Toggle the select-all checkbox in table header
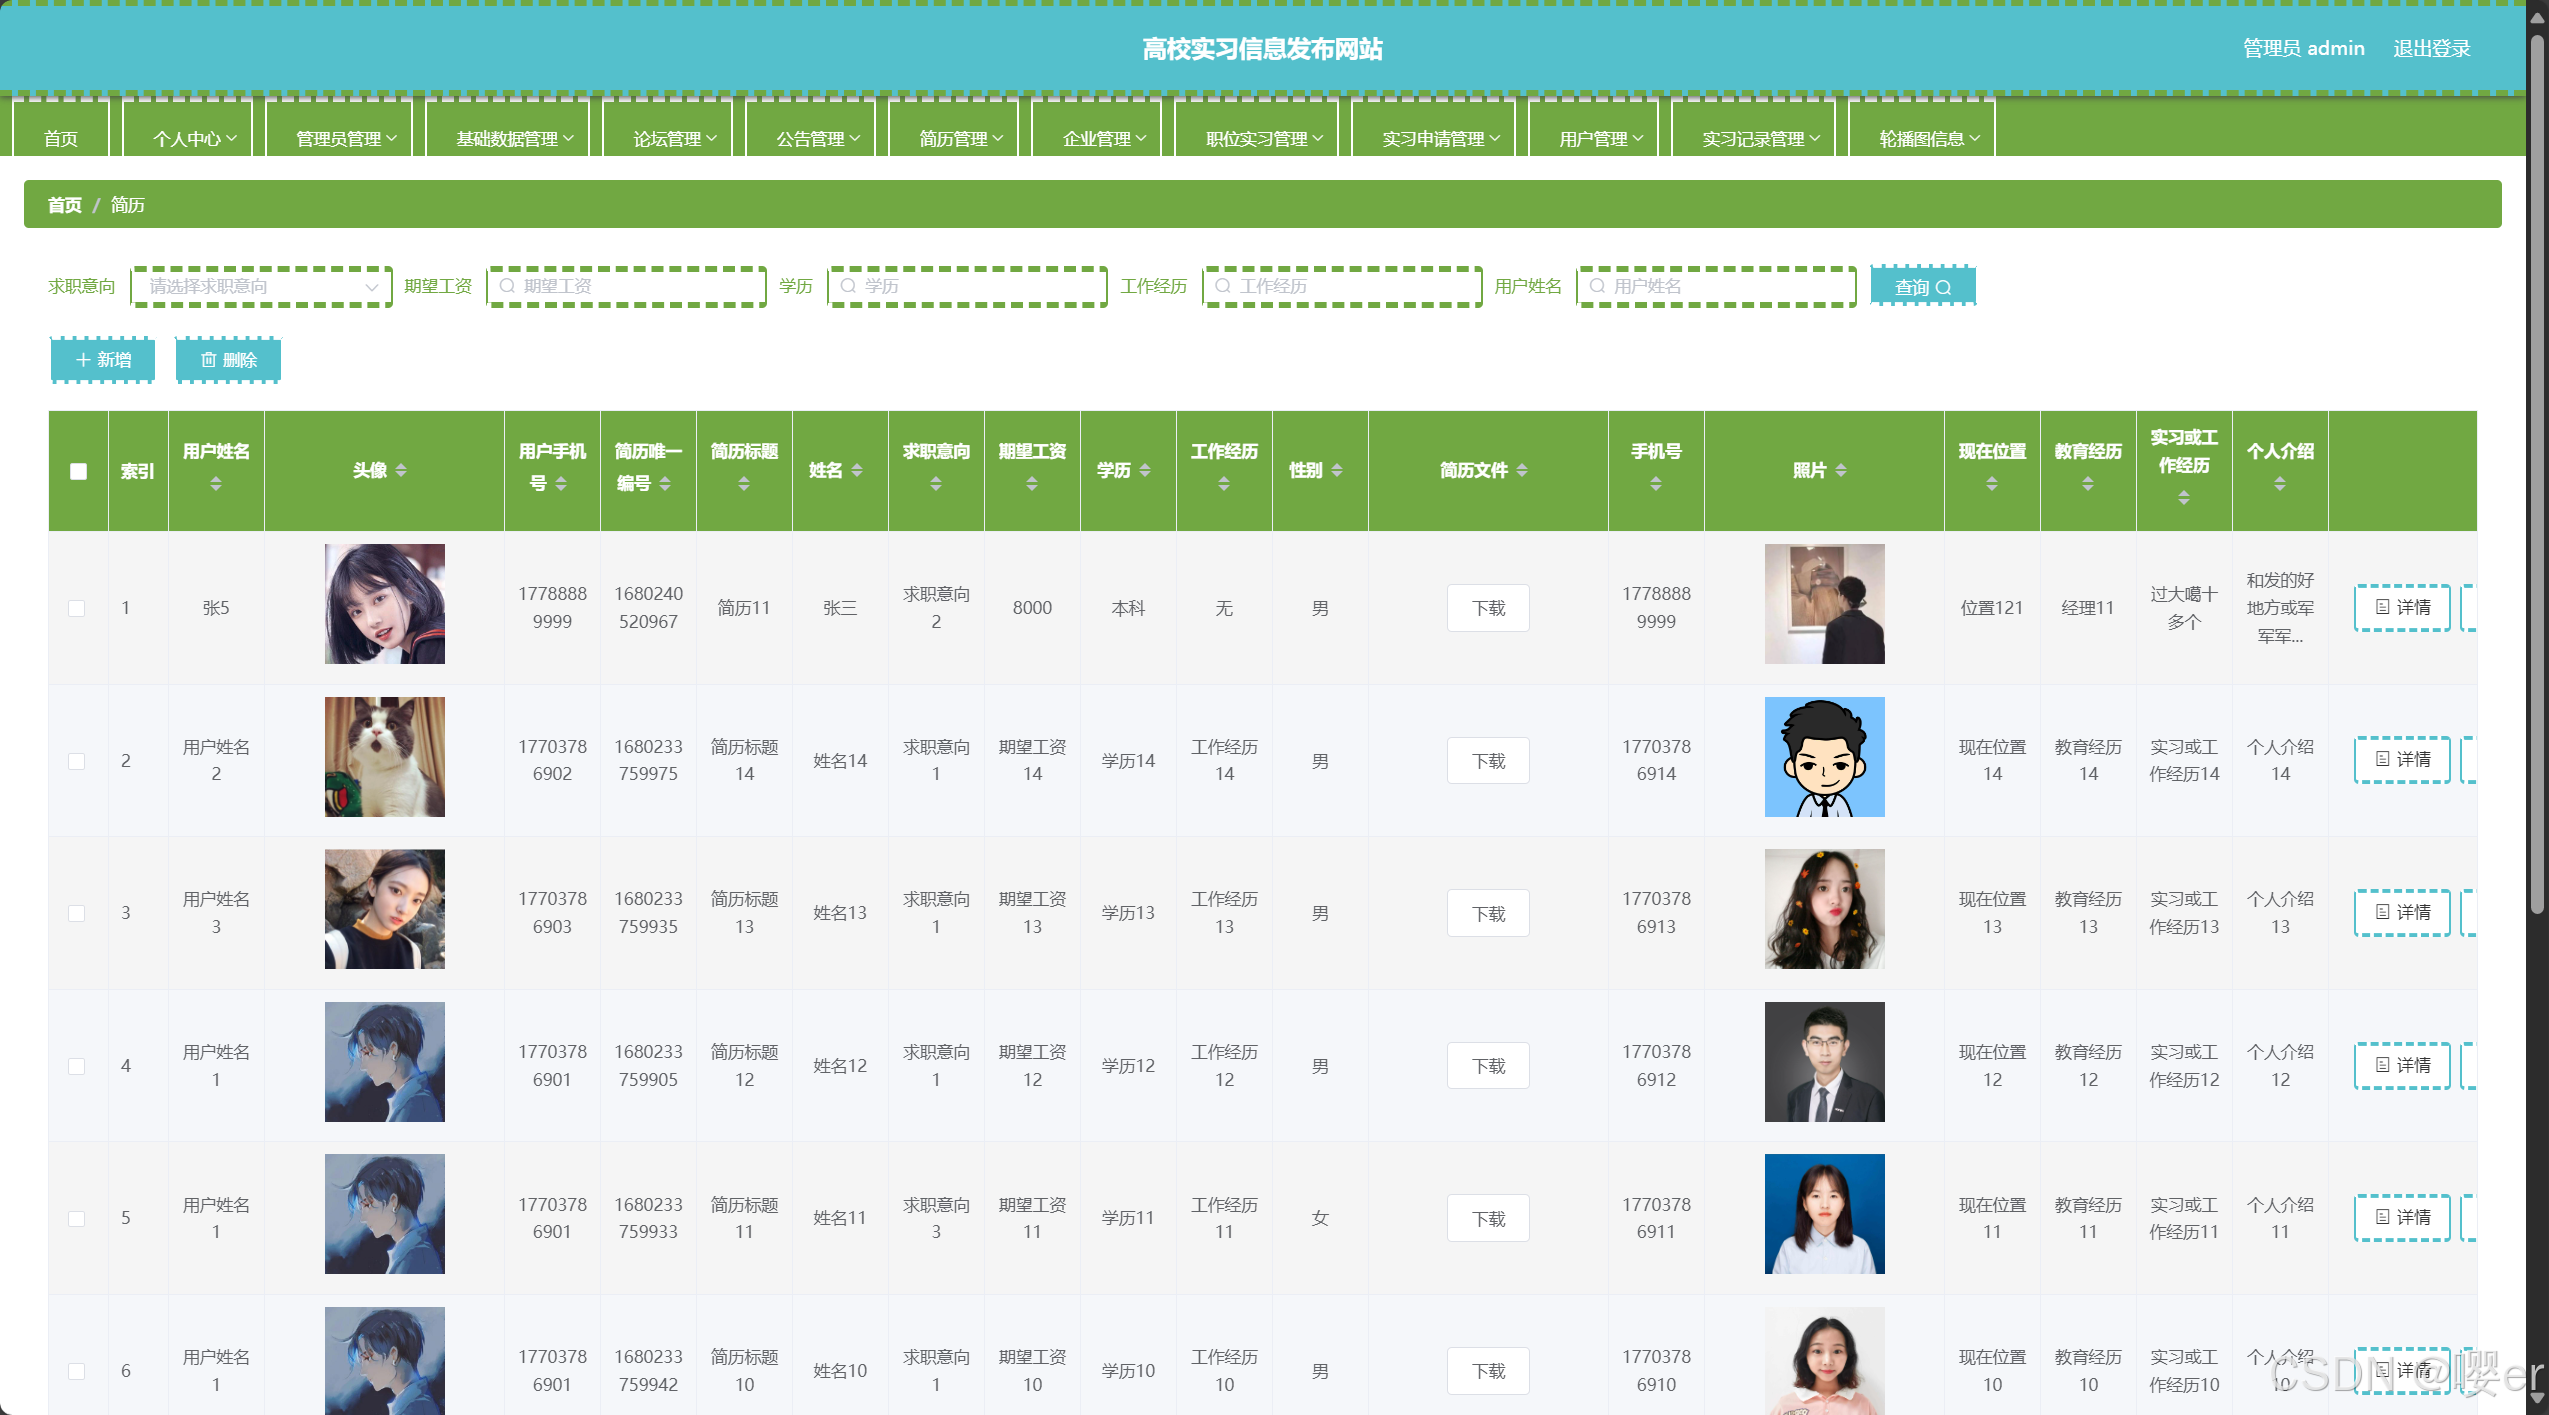Screen dimensions: 2549x1415 click(78, 471)
